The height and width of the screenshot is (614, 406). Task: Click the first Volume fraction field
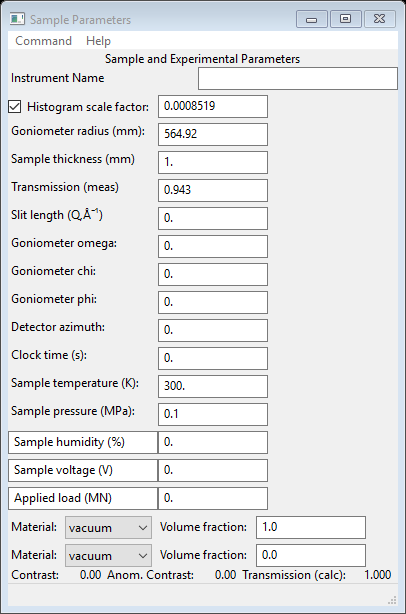point(311,527)
